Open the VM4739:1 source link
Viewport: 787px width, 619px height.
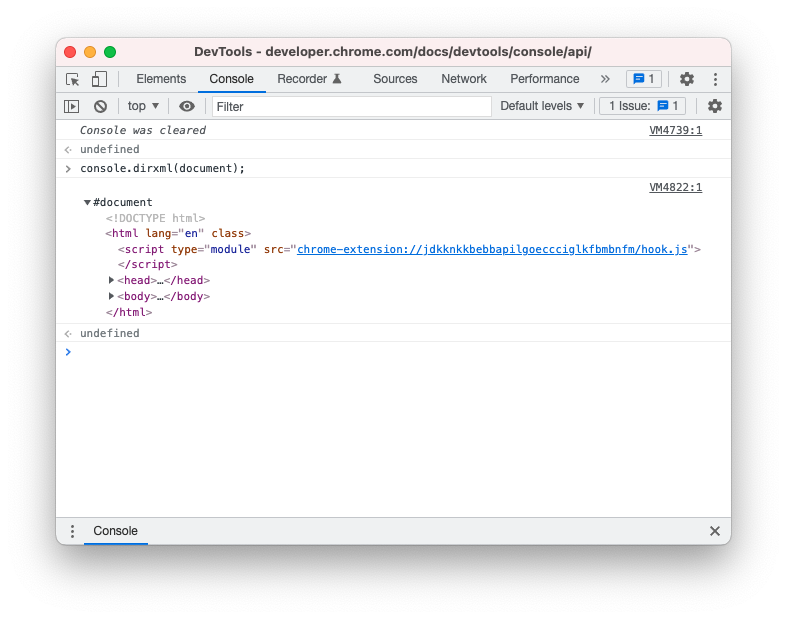(x=675, y=131)
